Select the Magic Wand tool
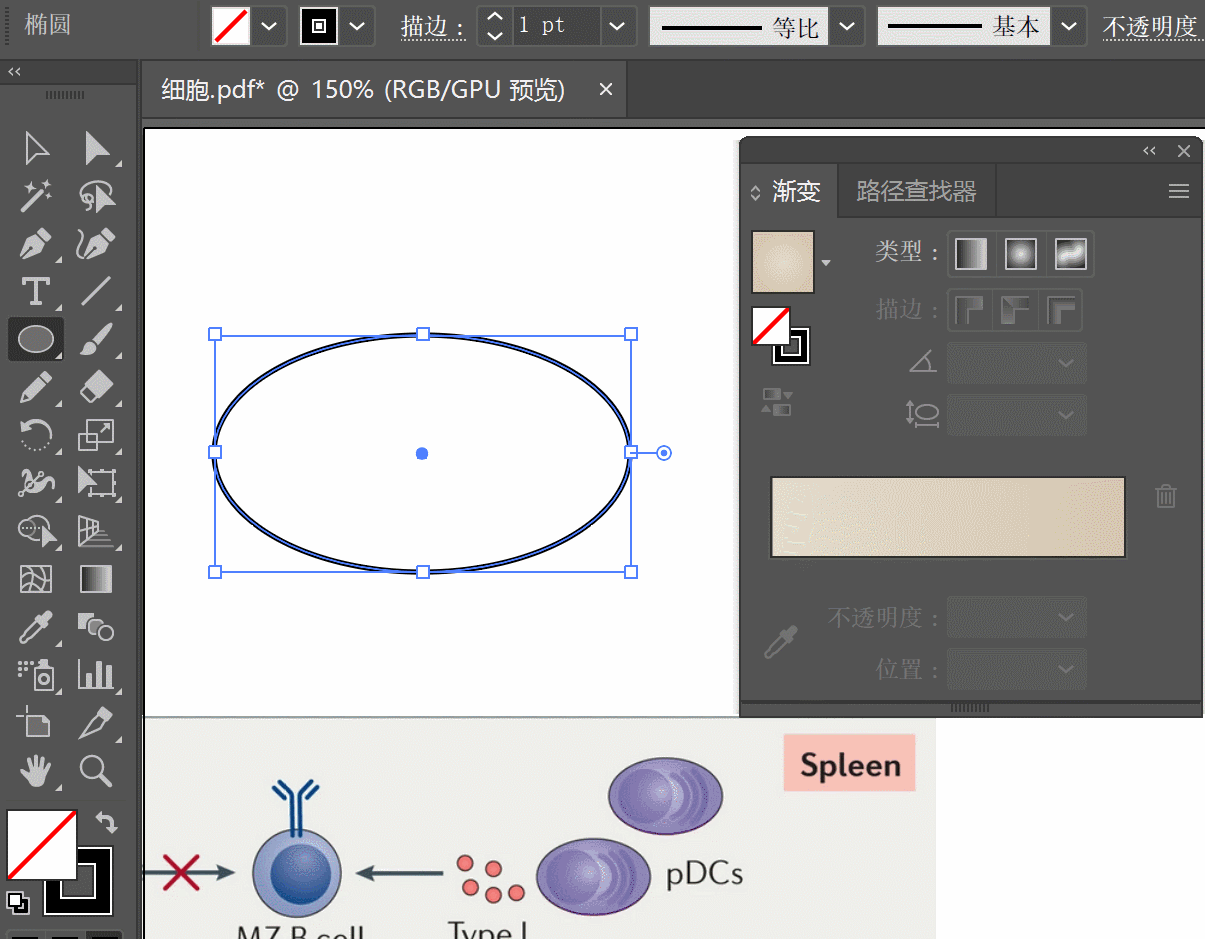The width and height of the screenshot is (1205, 939). (x=37, y=197)
